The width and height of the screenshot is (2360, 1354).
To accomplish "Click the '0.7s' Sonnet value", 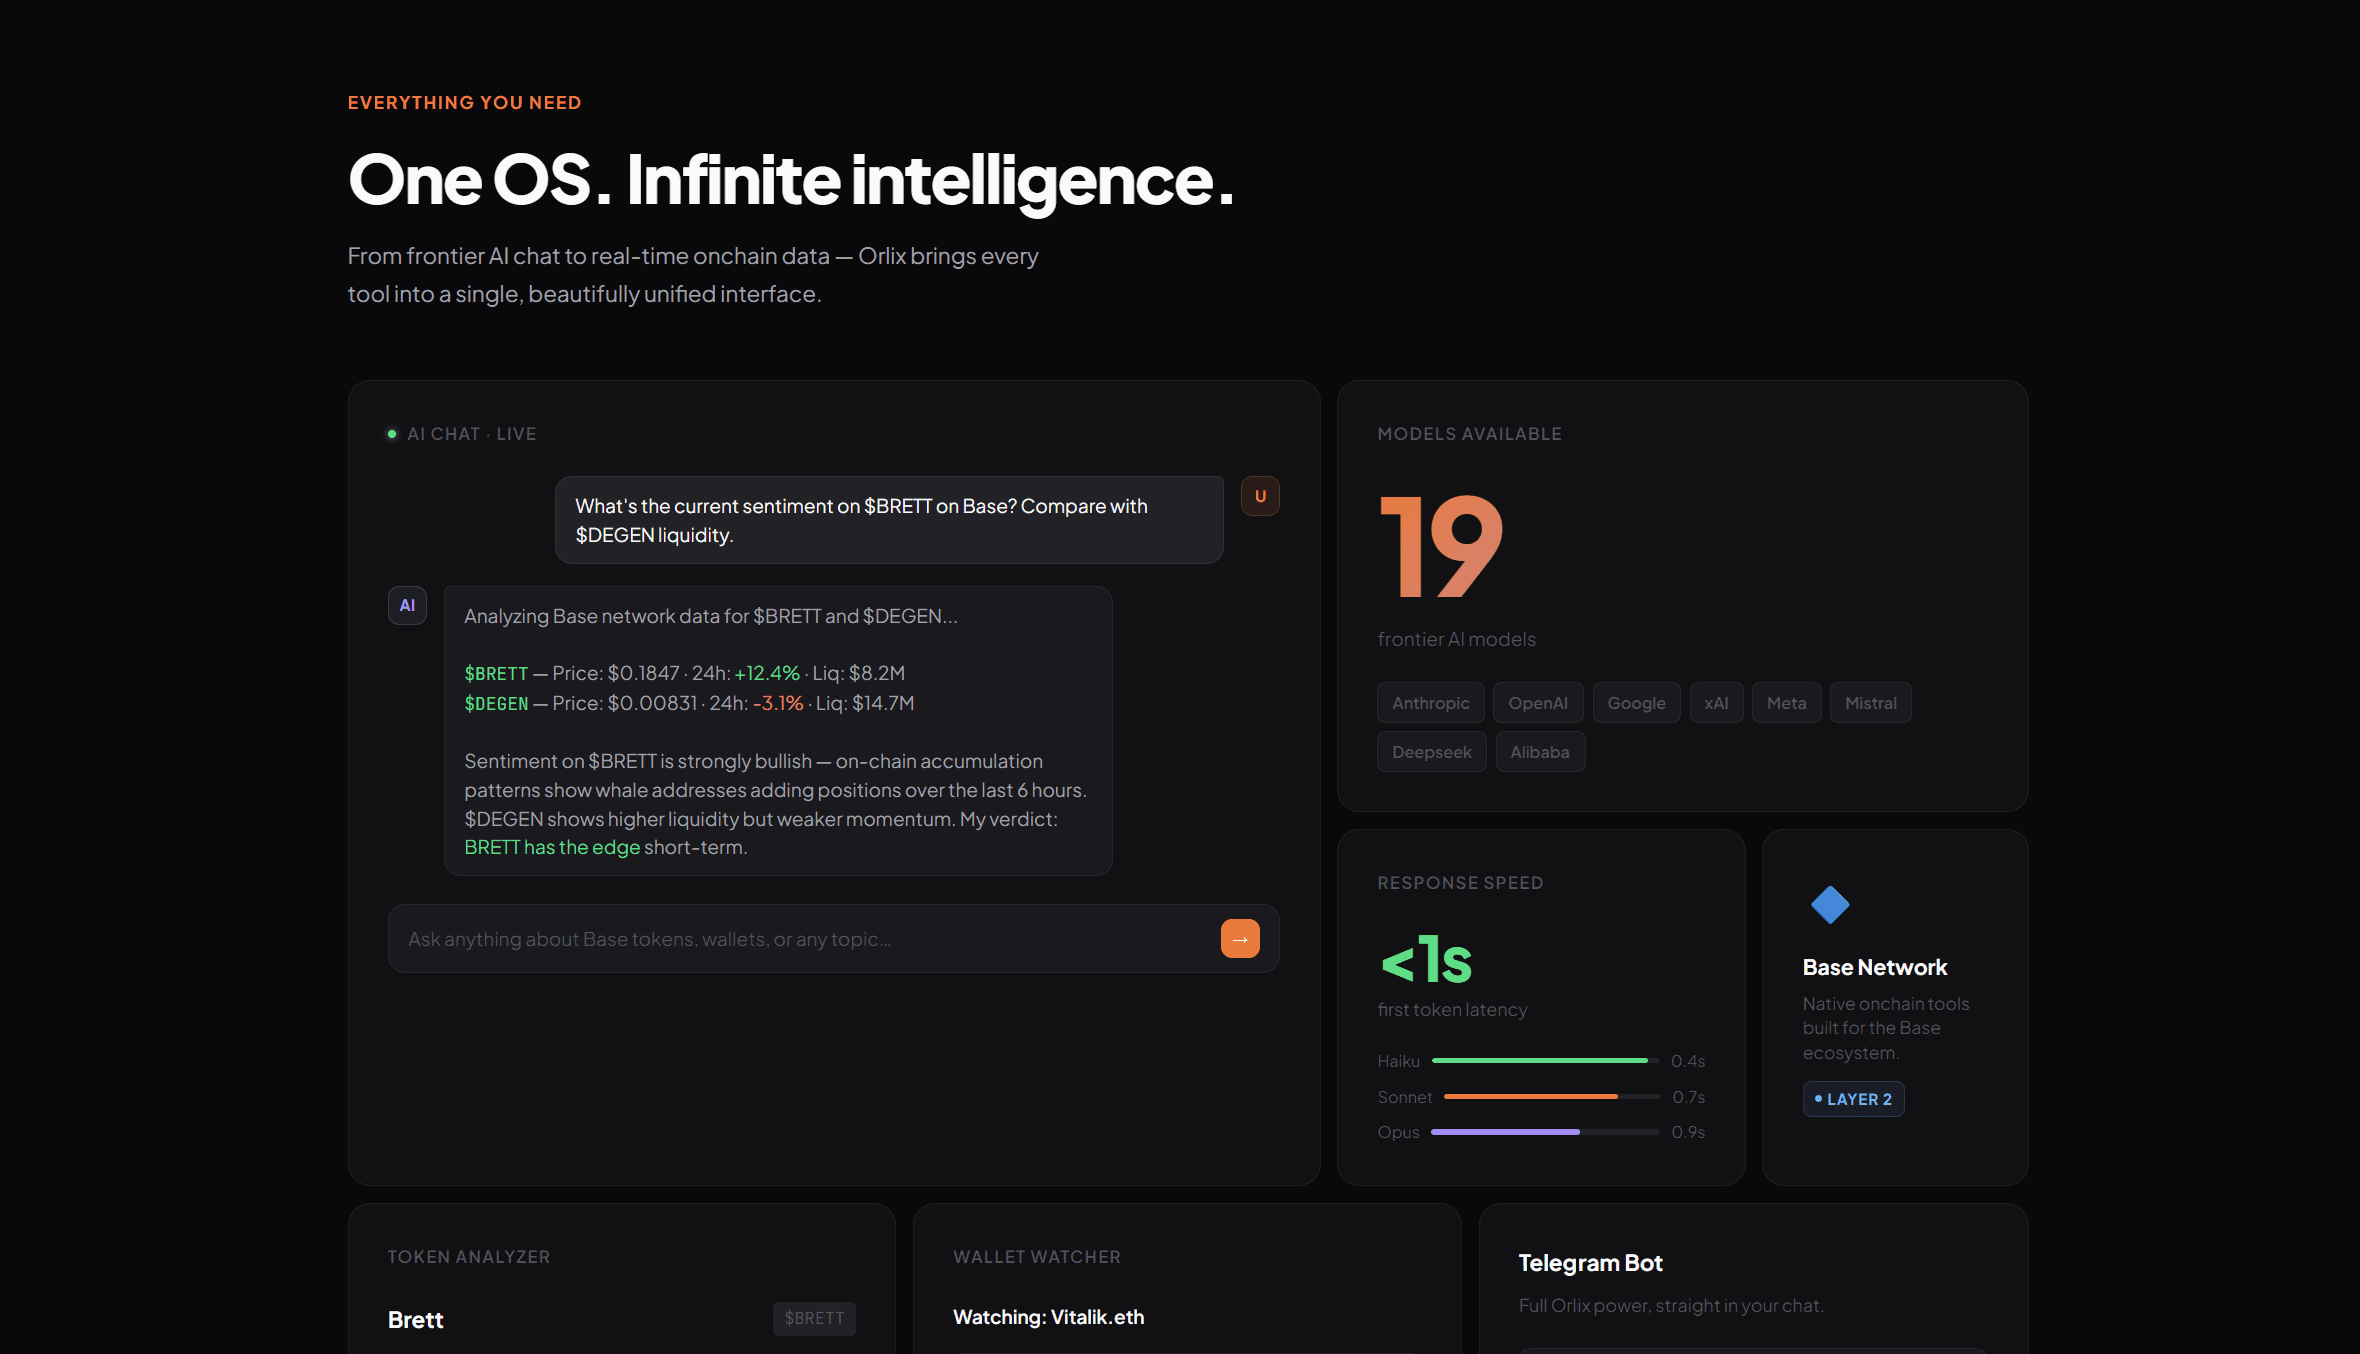I will (x=1689, y=1097).
